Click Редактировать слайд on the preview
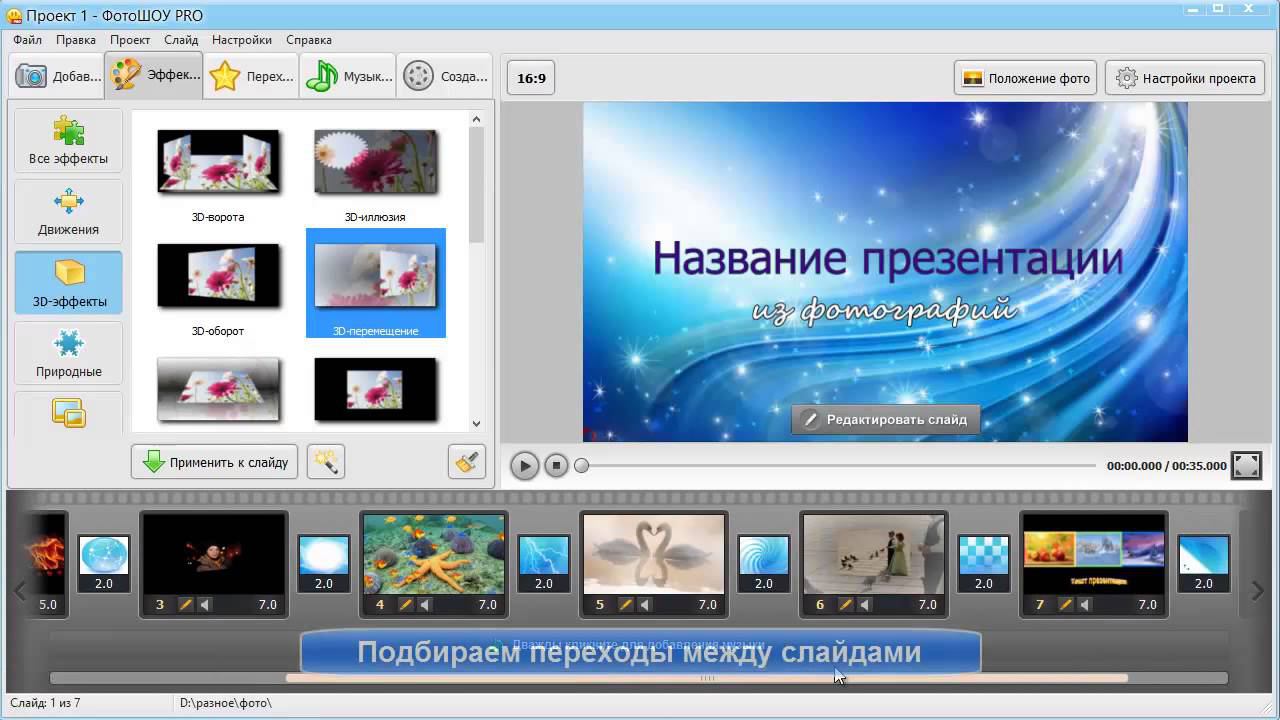 pyautogui.click(x=885, y=419)
